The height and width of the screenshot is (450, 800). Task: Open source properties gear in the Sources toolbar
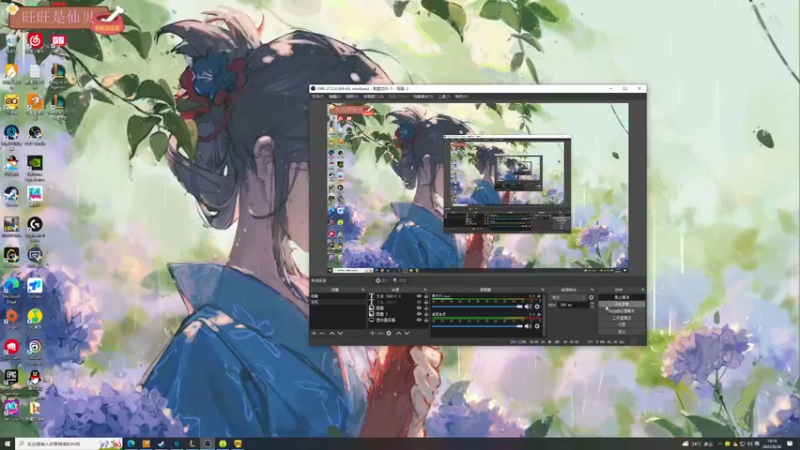(389, 333)
